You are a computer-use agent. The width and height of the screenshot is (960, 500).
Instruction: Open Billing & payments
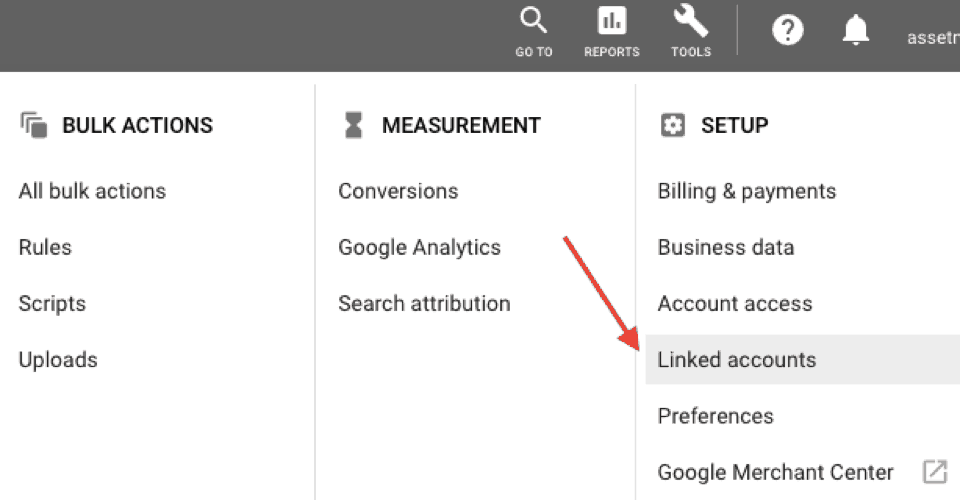pos(746,191)
